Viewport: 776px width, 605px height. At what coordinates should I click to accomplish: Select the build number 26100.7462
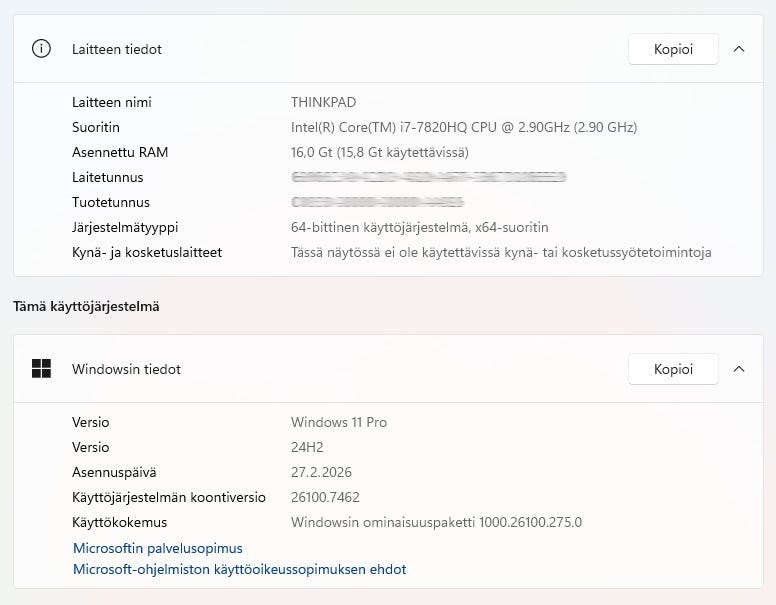pos(325,497)
